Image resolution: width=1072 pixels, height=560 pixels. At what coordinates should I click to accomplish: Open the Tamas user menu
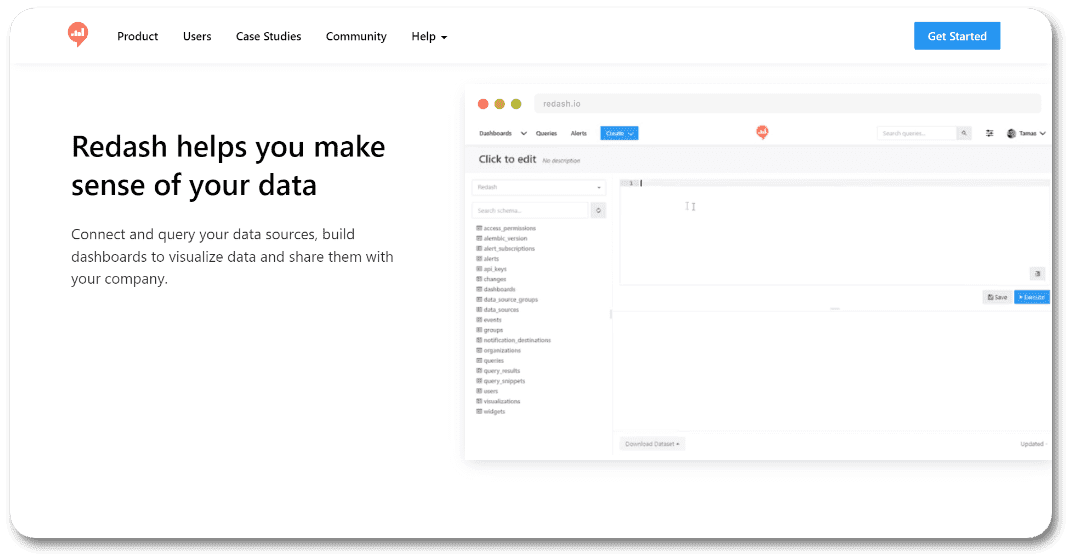(1026, 133)
